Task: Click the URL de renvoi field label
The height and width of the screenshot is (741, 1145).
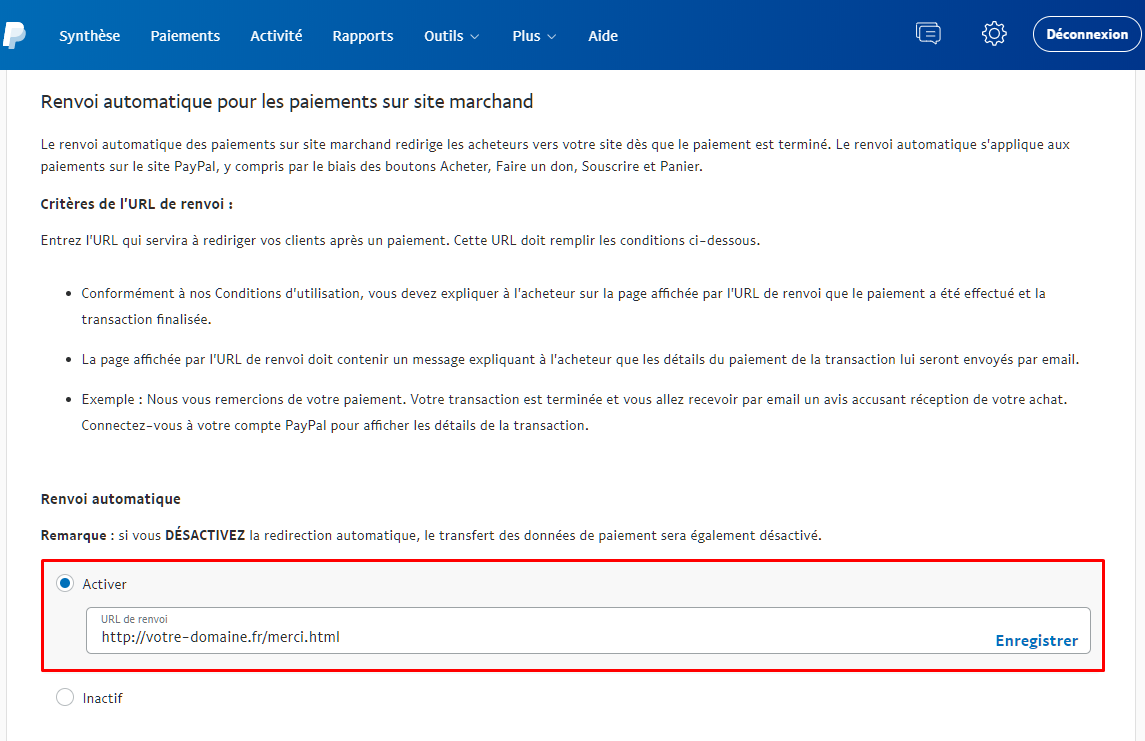Action: coord(133,619)
